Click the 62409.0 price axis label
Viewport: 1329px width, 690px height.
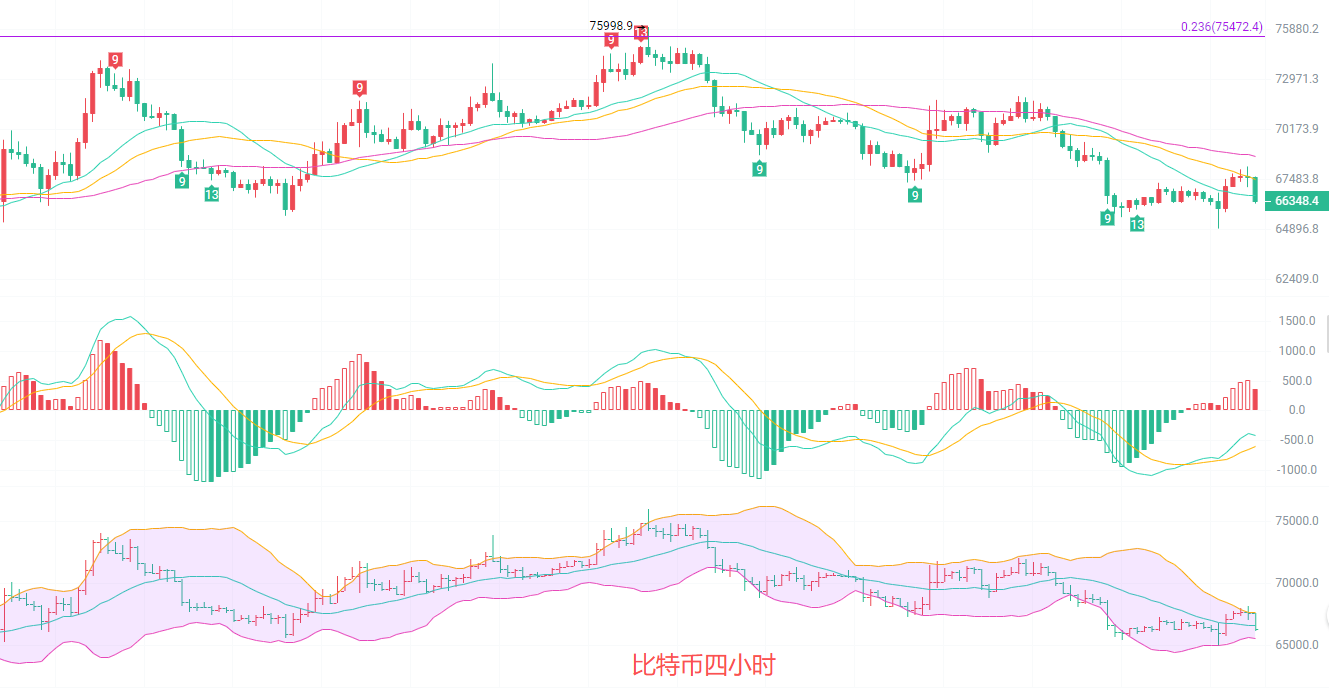click(x=1296, y=278)
